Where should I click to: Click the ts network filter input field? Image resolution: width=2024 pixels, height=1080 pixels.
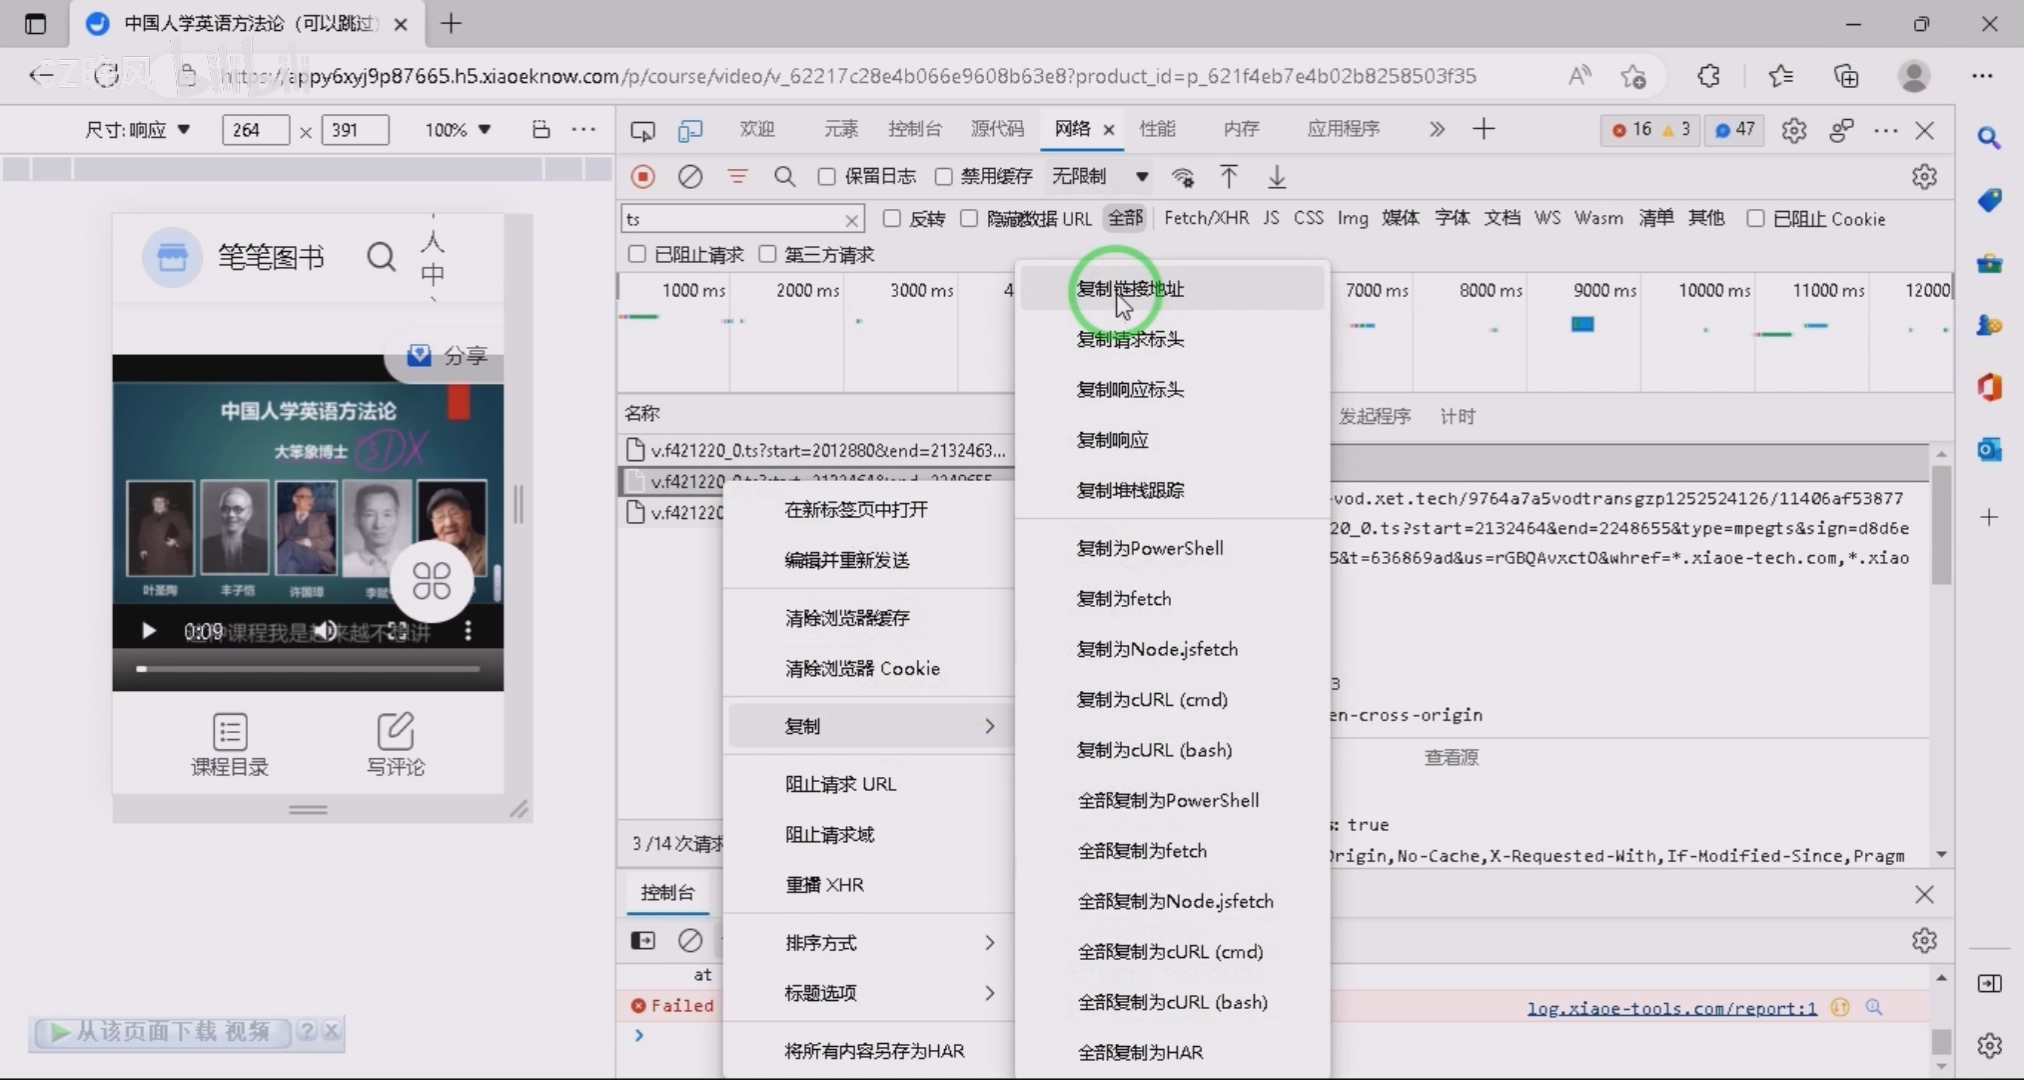(x=740, y=218)
